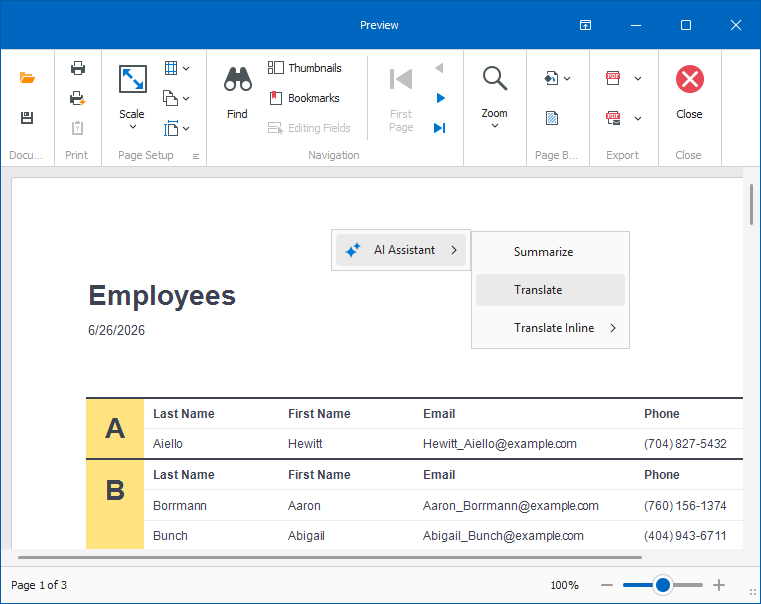The image size is (761, 604).
Task: Select Translate in the AI submenu
Action: [x=550, y=290]
